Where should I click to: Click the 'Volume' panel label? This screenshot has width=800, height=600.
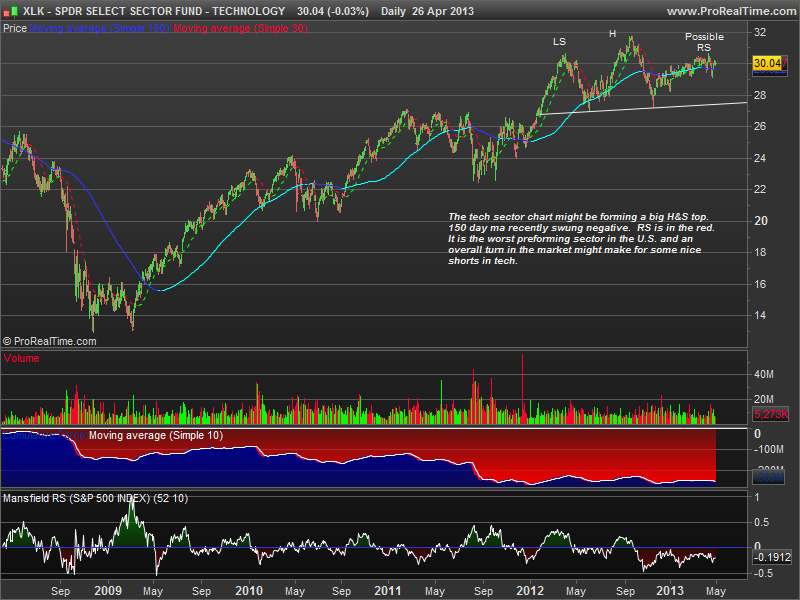click(21, 358)
